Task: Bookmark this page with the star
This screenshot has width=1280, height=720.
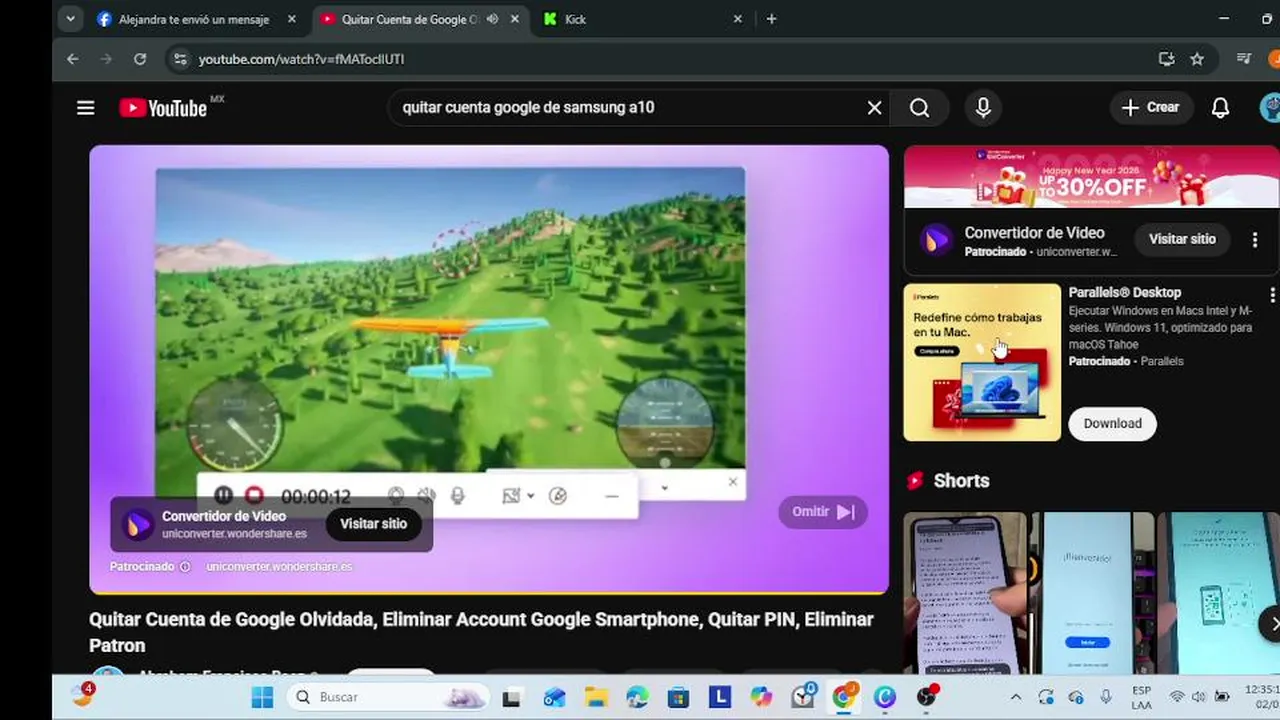Action: pyautogui.click(x=1197, y=59)
